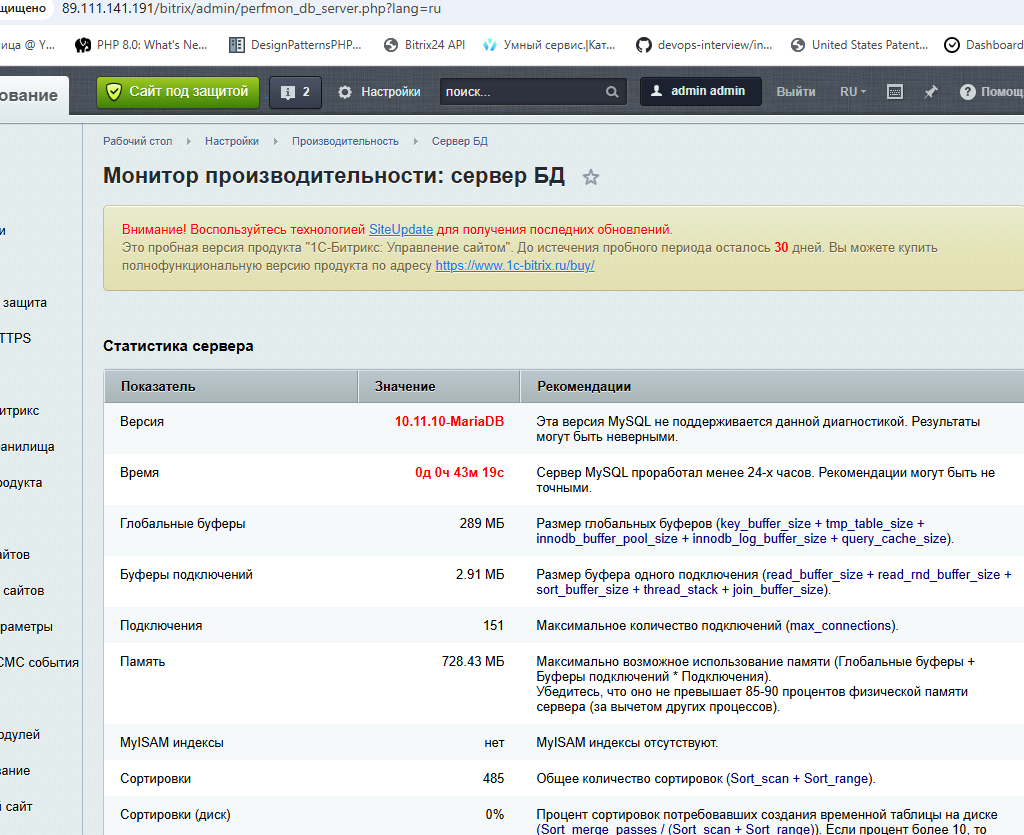Open the keyboard hotkeys icon in the header
The image size is (1024, 835).
click(895, 91)
